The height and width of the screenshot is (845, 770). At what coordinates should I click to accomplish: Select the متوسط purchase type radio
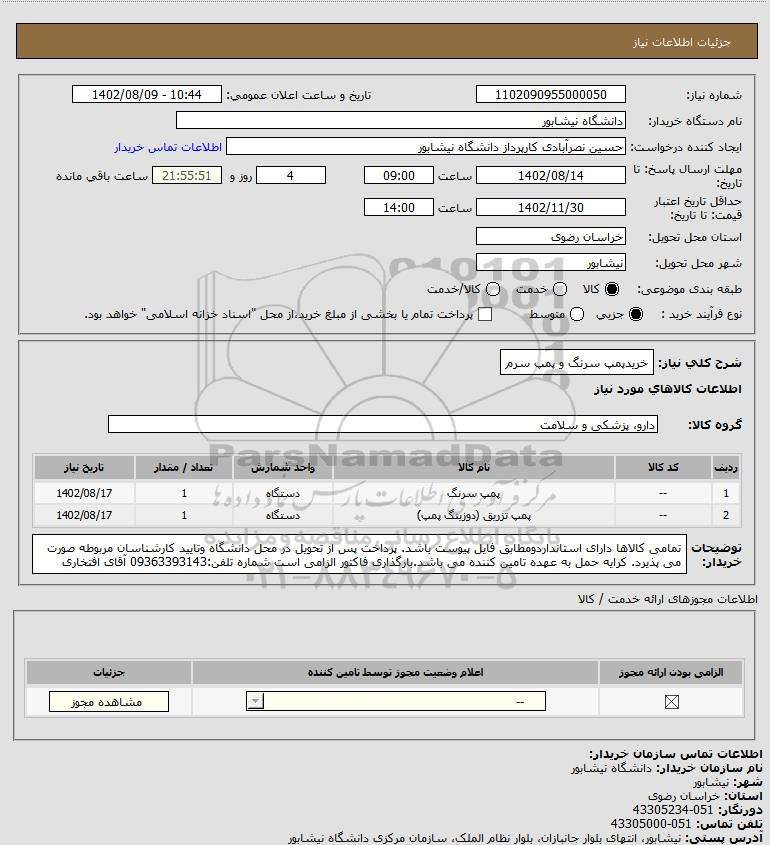(577, 314)
